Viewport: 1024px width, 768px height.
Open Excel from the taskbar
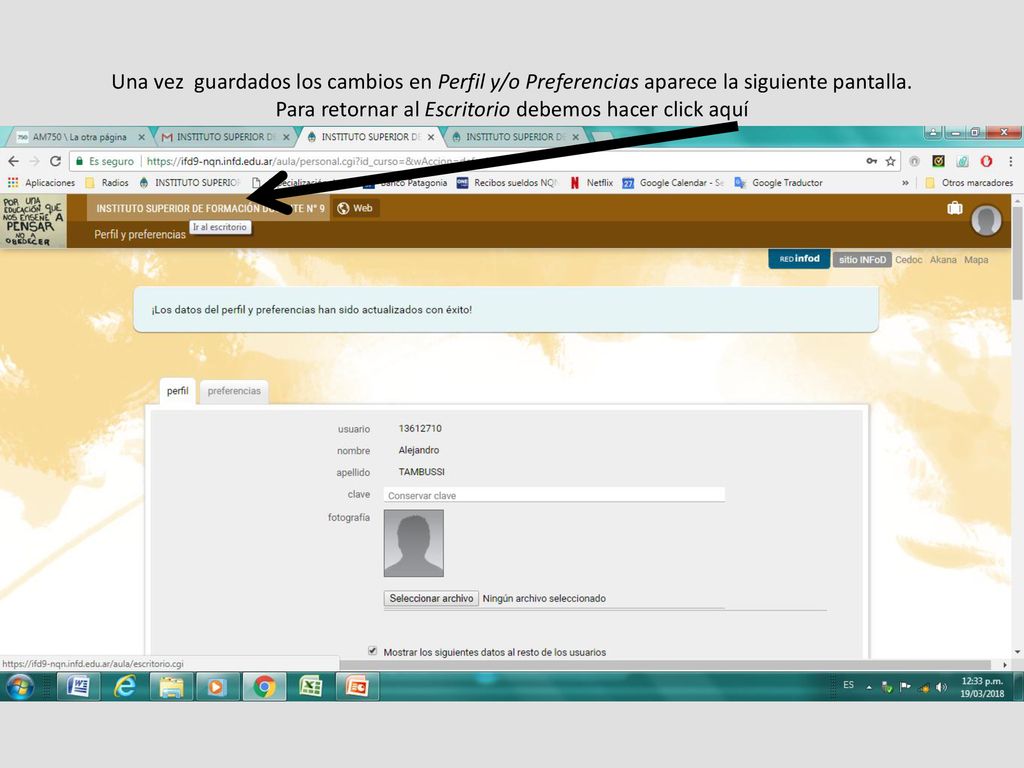click(311, 686)
